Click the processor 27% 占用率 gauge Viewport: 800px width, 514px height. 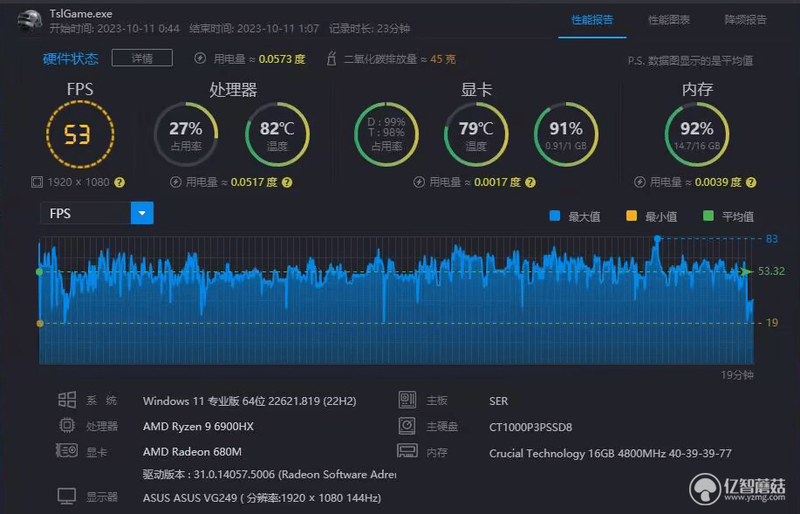click(186, 134)
